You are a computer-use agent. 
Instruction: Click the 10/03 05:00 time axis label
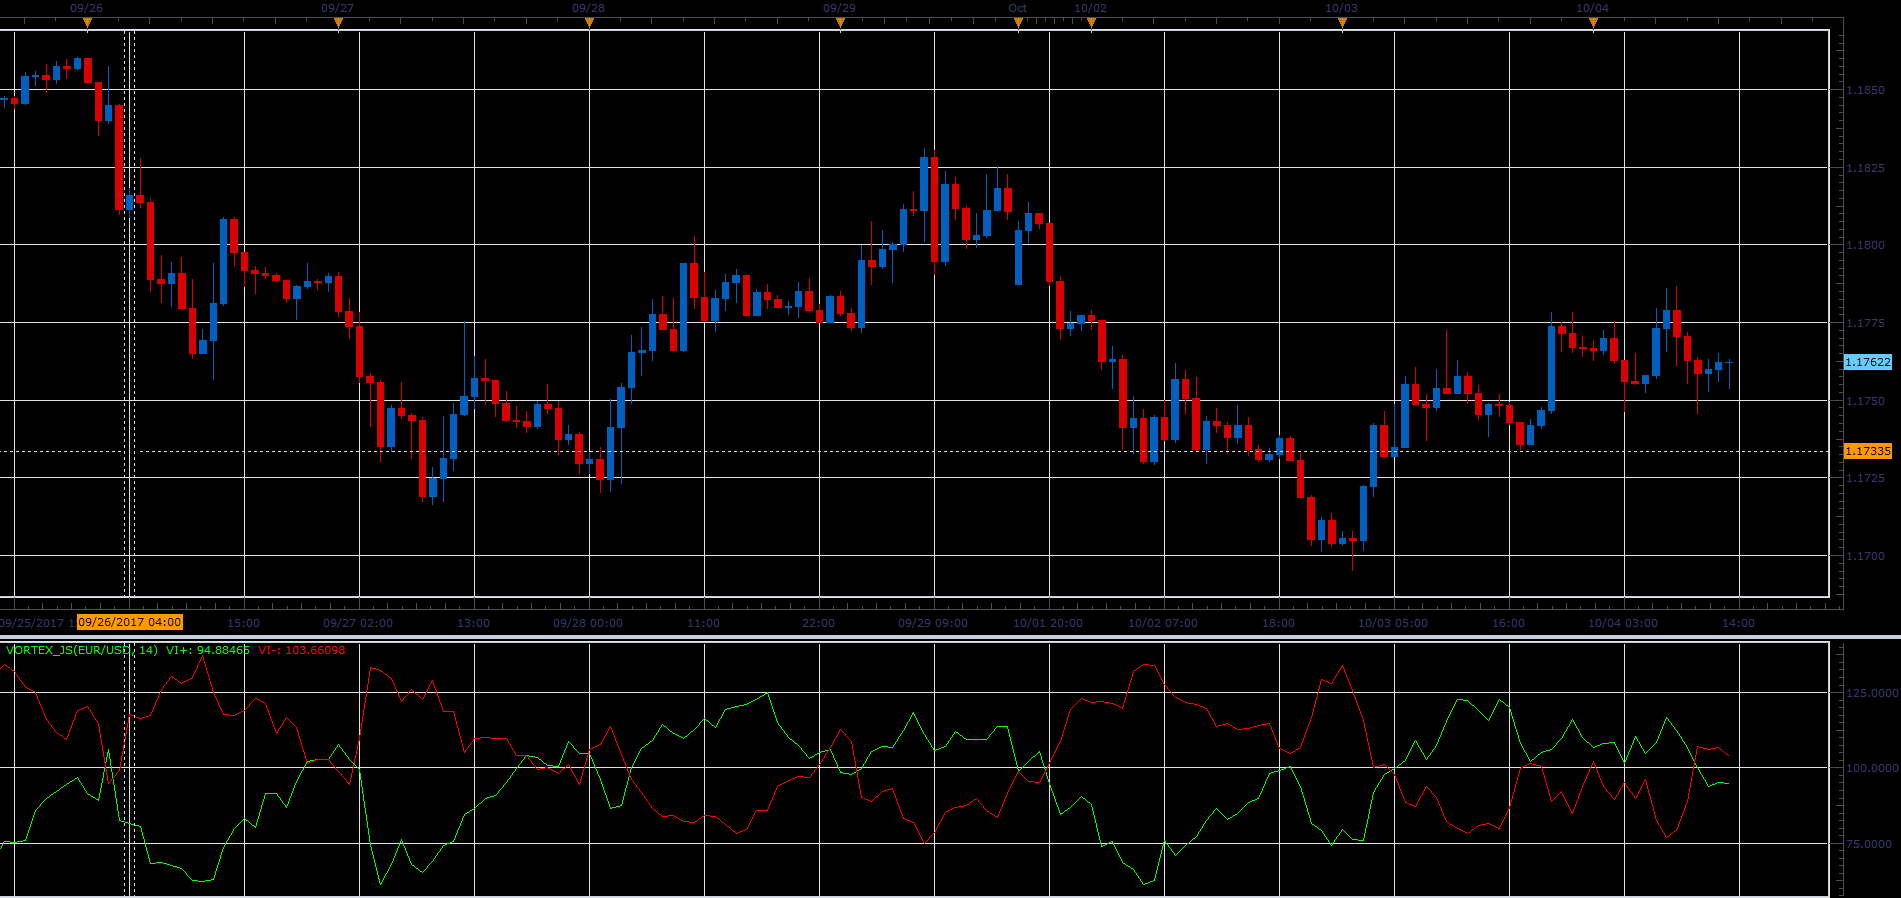1393,623
